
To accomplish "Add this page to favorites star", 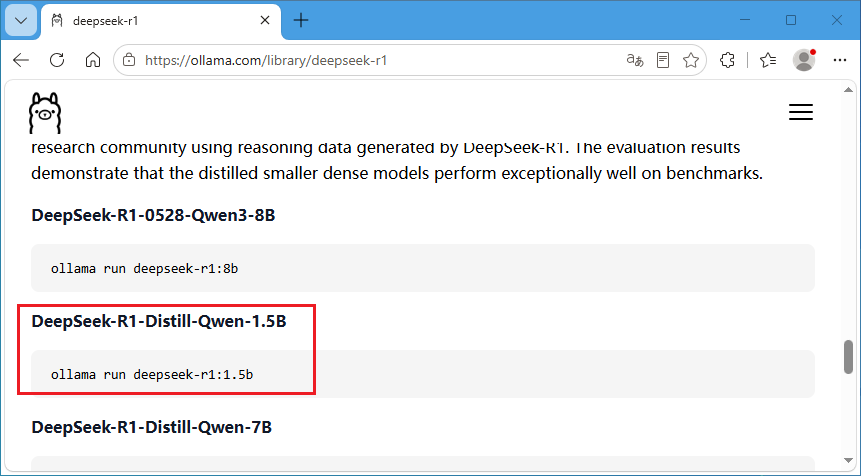I will tap(691, 60).
